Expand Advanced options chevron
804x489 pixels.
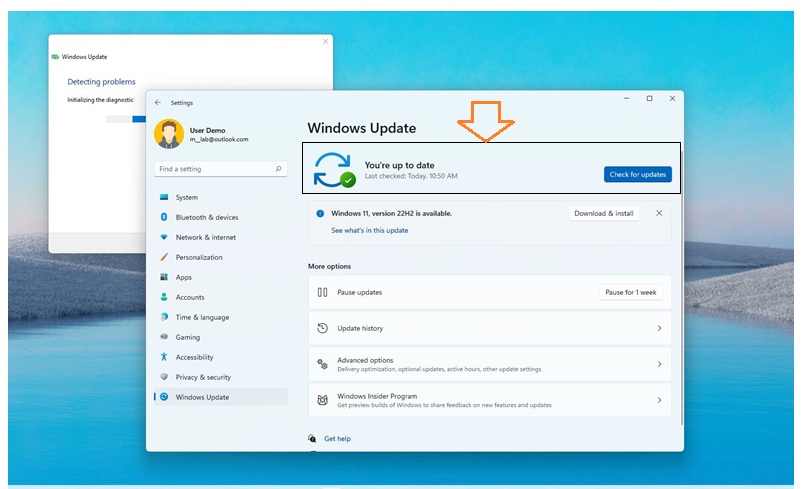[x=659, y=364]
